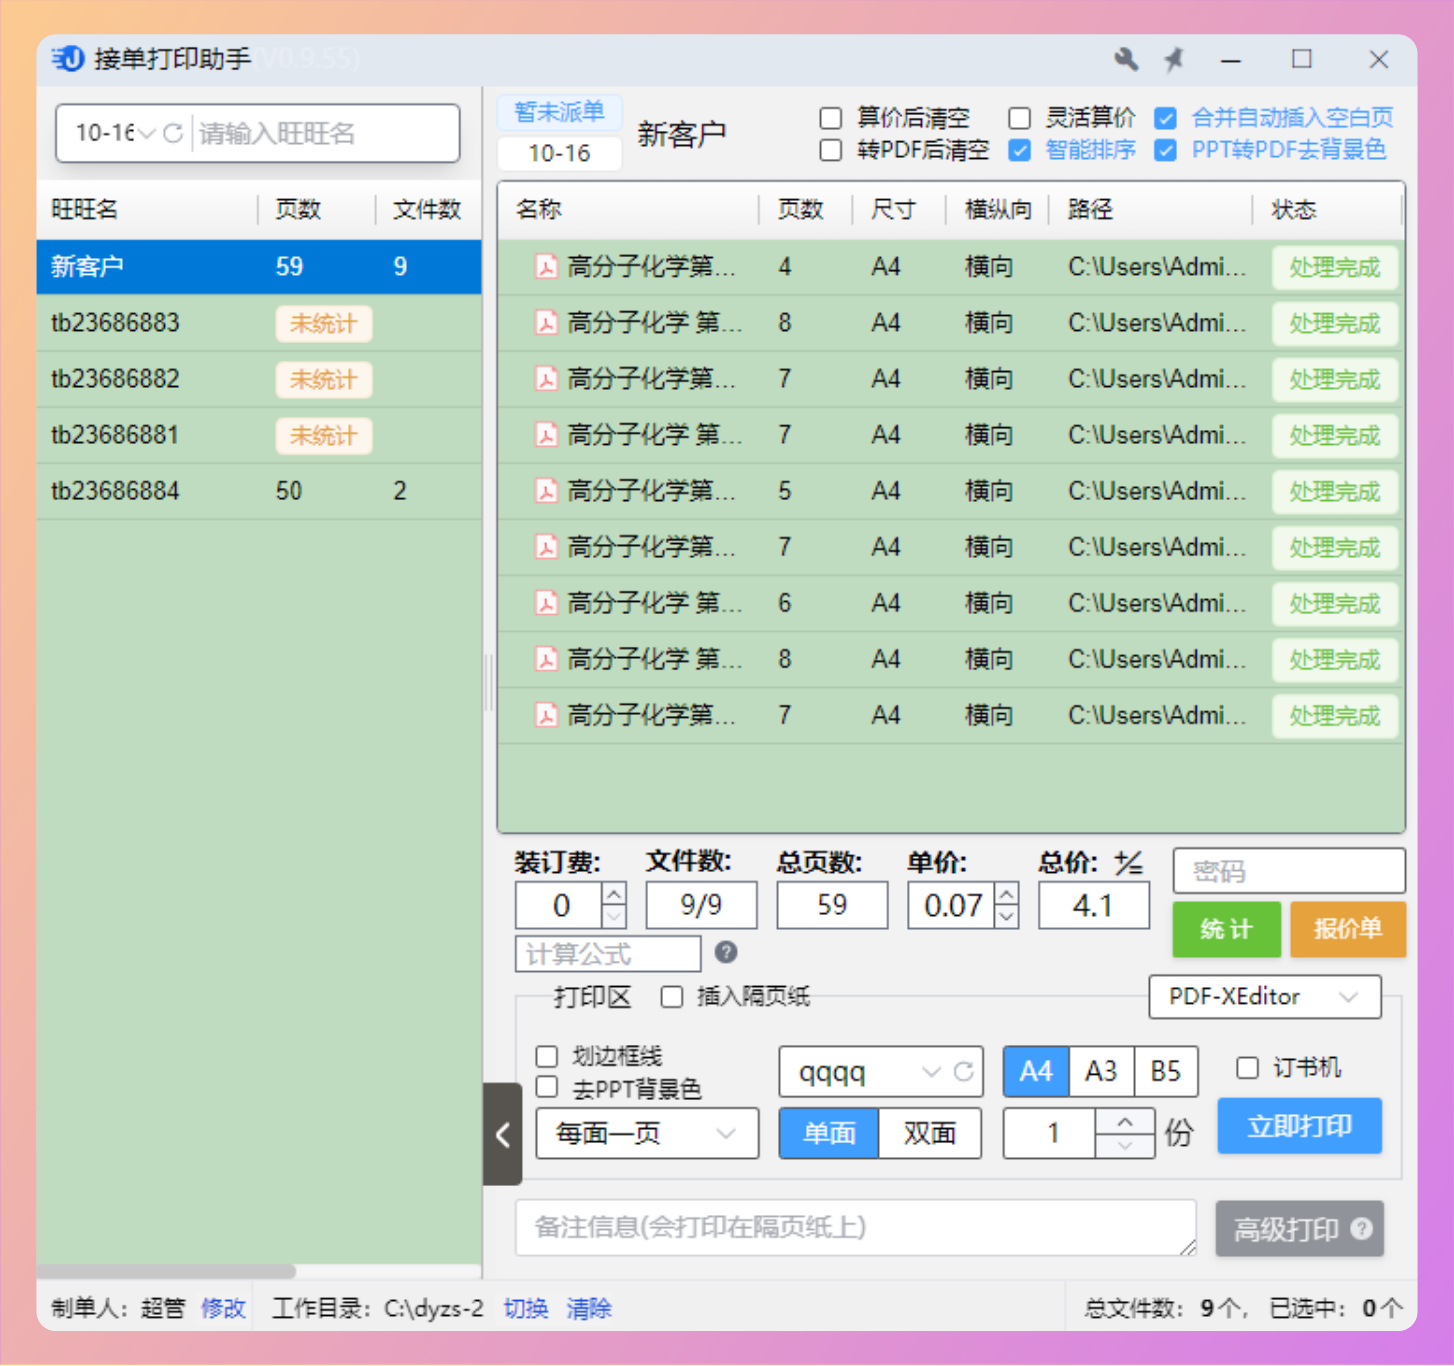Select the A3 paper size tab

(x=1101, y=1072)
